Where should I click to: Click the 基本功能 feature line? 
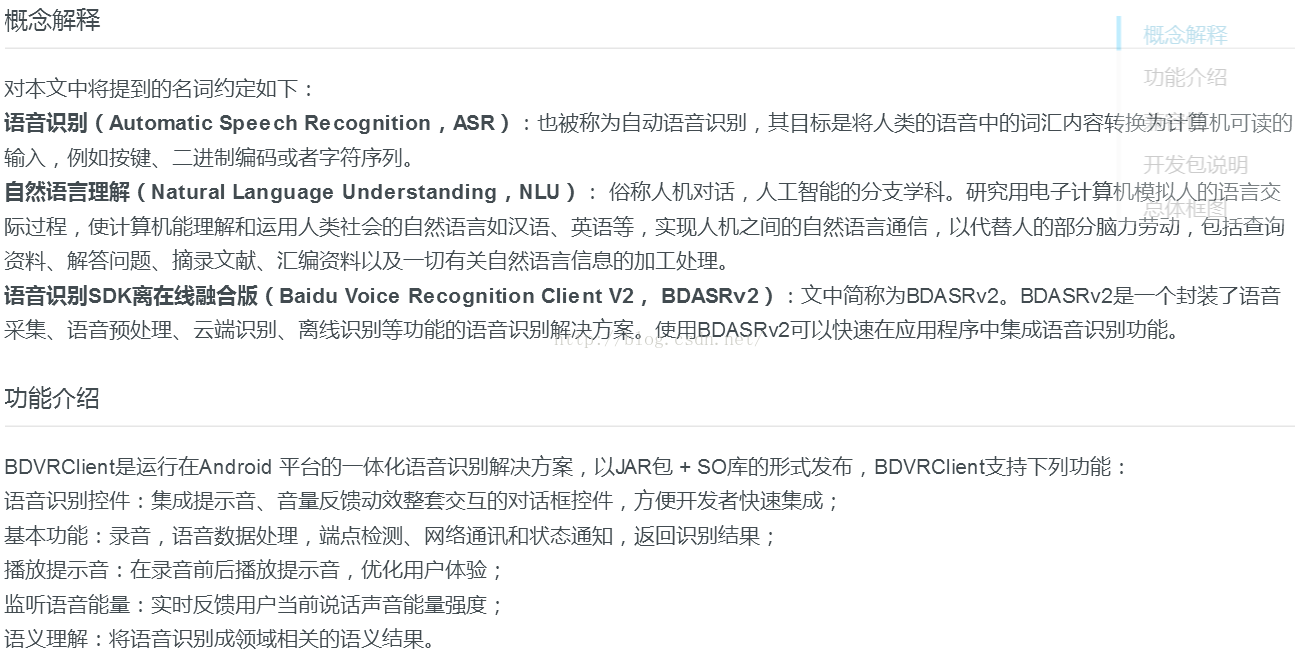click(x=390, y=536)
